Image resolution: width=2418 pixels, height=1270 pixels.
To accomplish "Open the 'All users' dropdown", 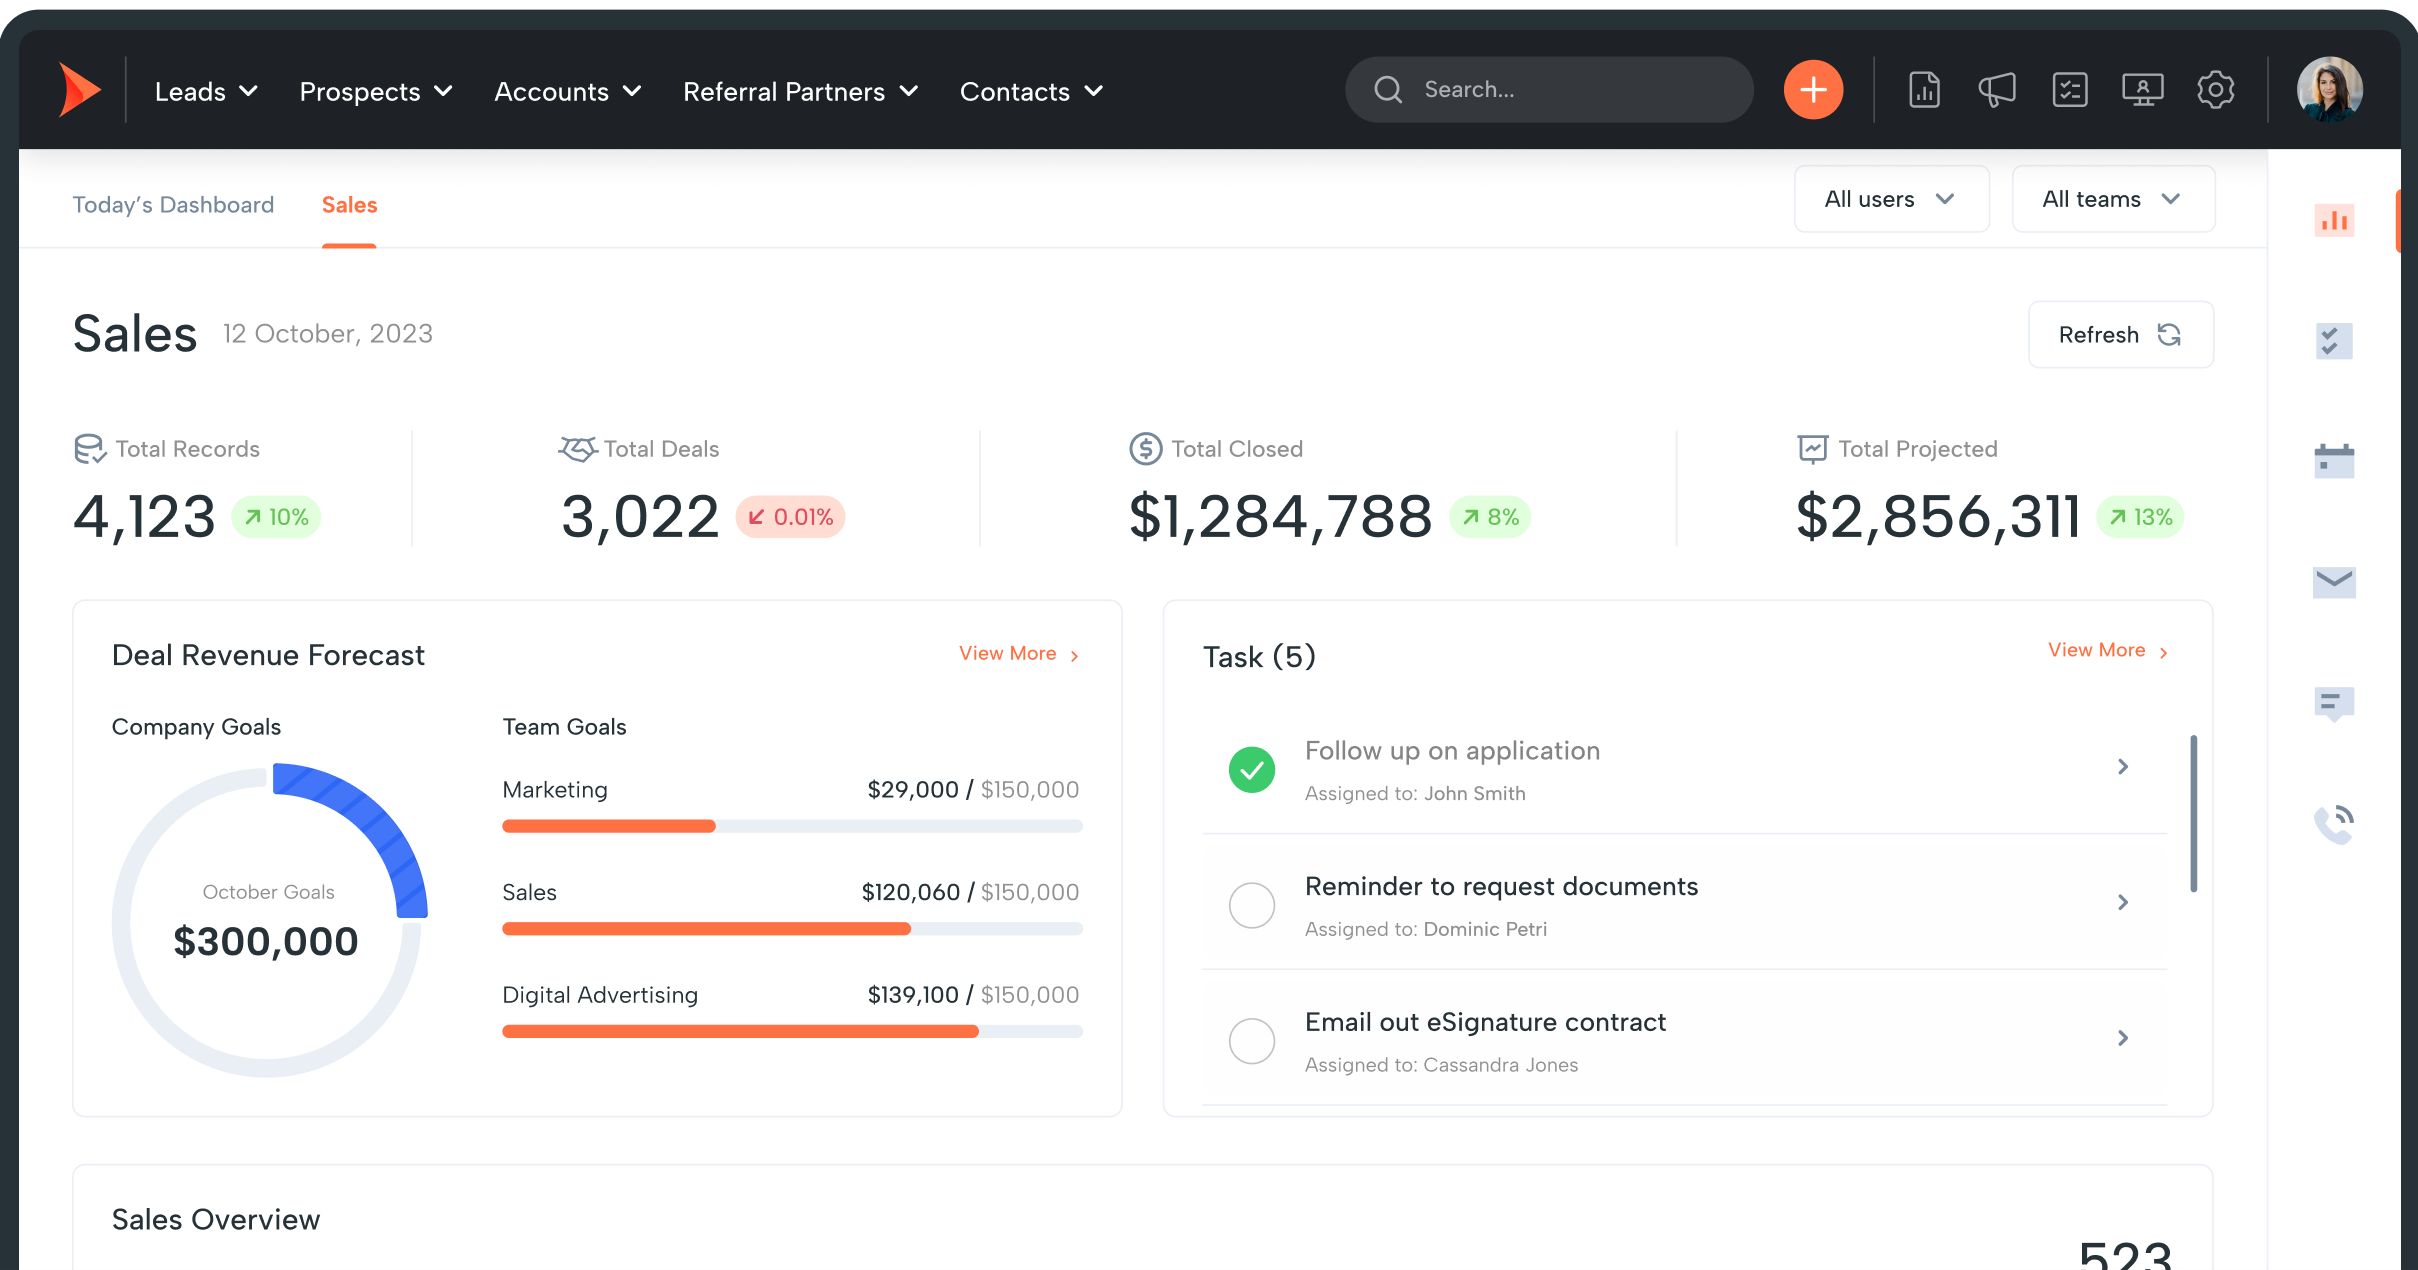I will (1890, 199).
